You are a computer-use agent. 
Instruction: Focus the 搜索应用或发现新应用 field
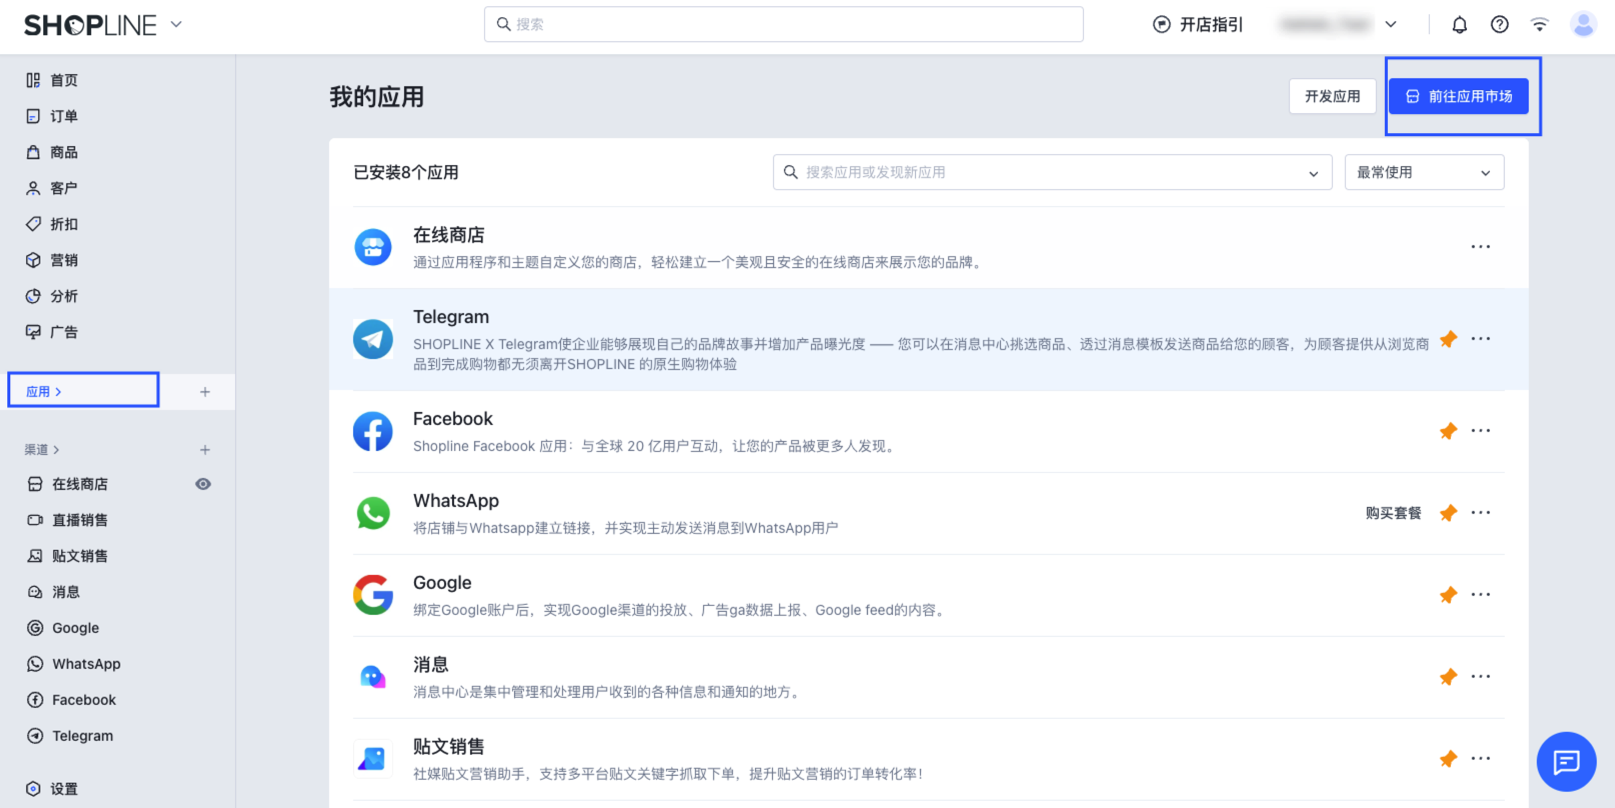(1052, 172)
